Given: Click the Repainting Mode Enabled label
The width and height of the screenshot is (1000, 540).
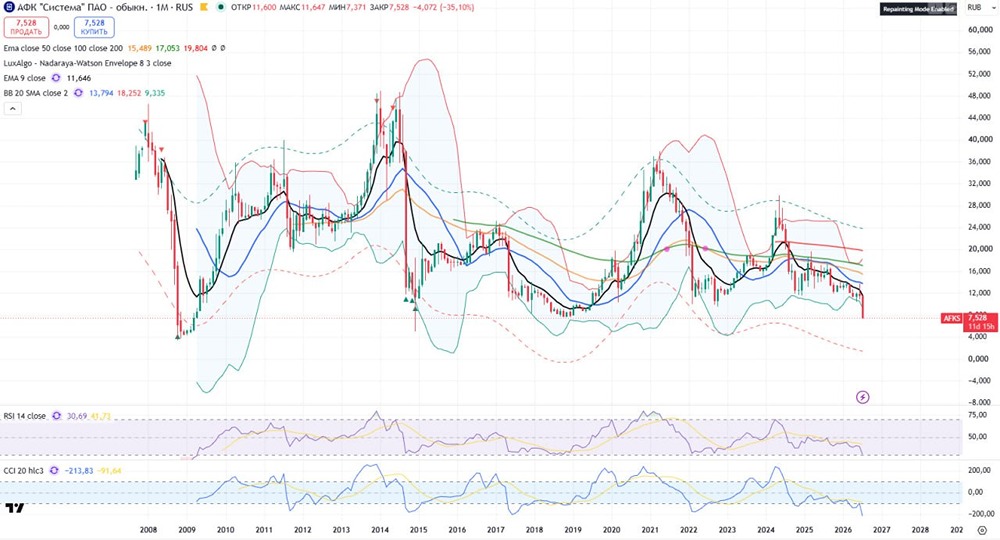Looking at the screenshot, I should (918, 9).
